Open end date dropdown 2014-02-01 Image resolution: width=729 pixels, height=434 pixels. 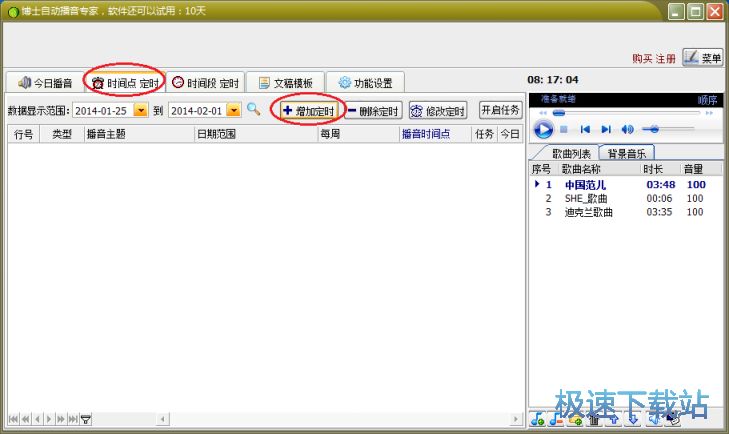234,110
